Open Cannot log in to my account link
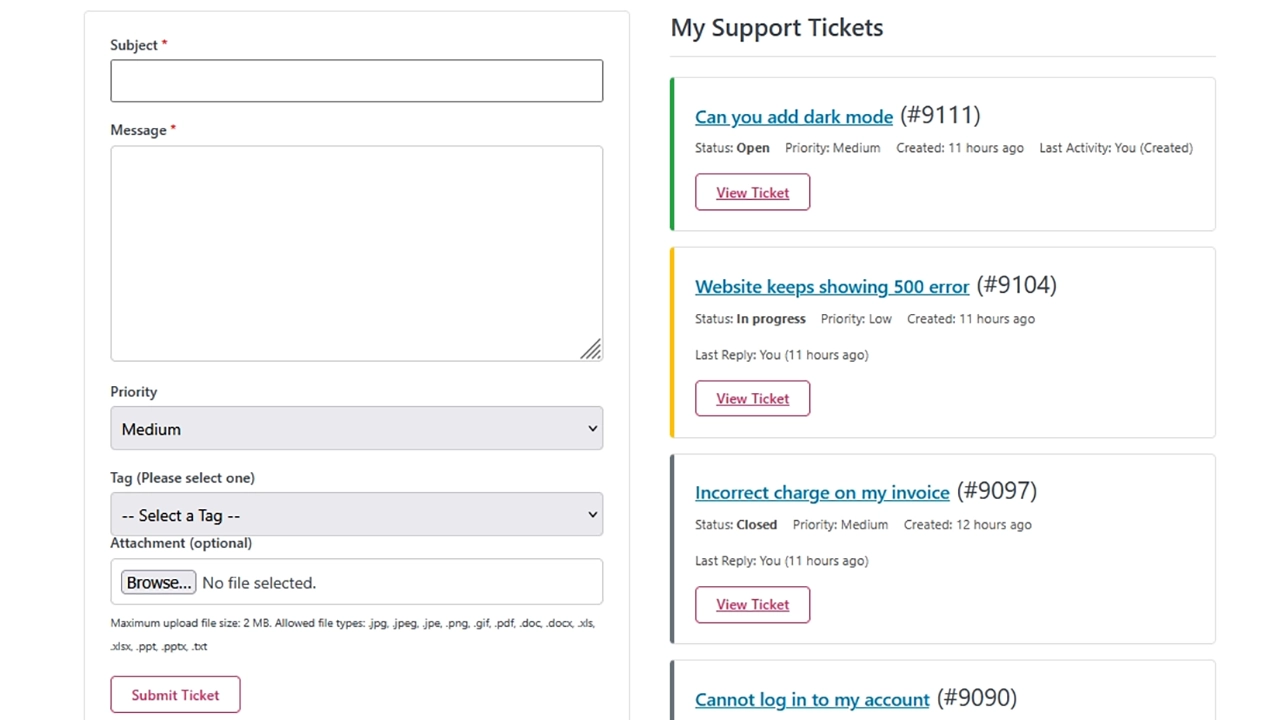The width and height of the screenshot is (1279, 720). point(811,700)
